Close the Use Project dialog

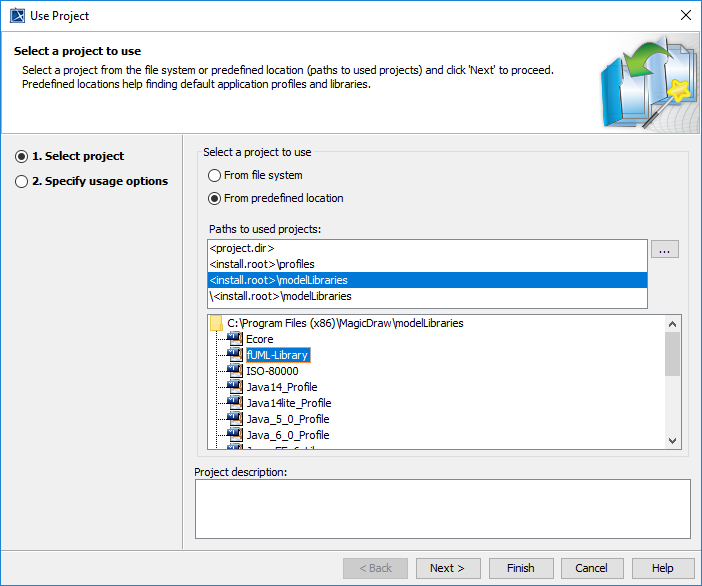click(685, 15)
